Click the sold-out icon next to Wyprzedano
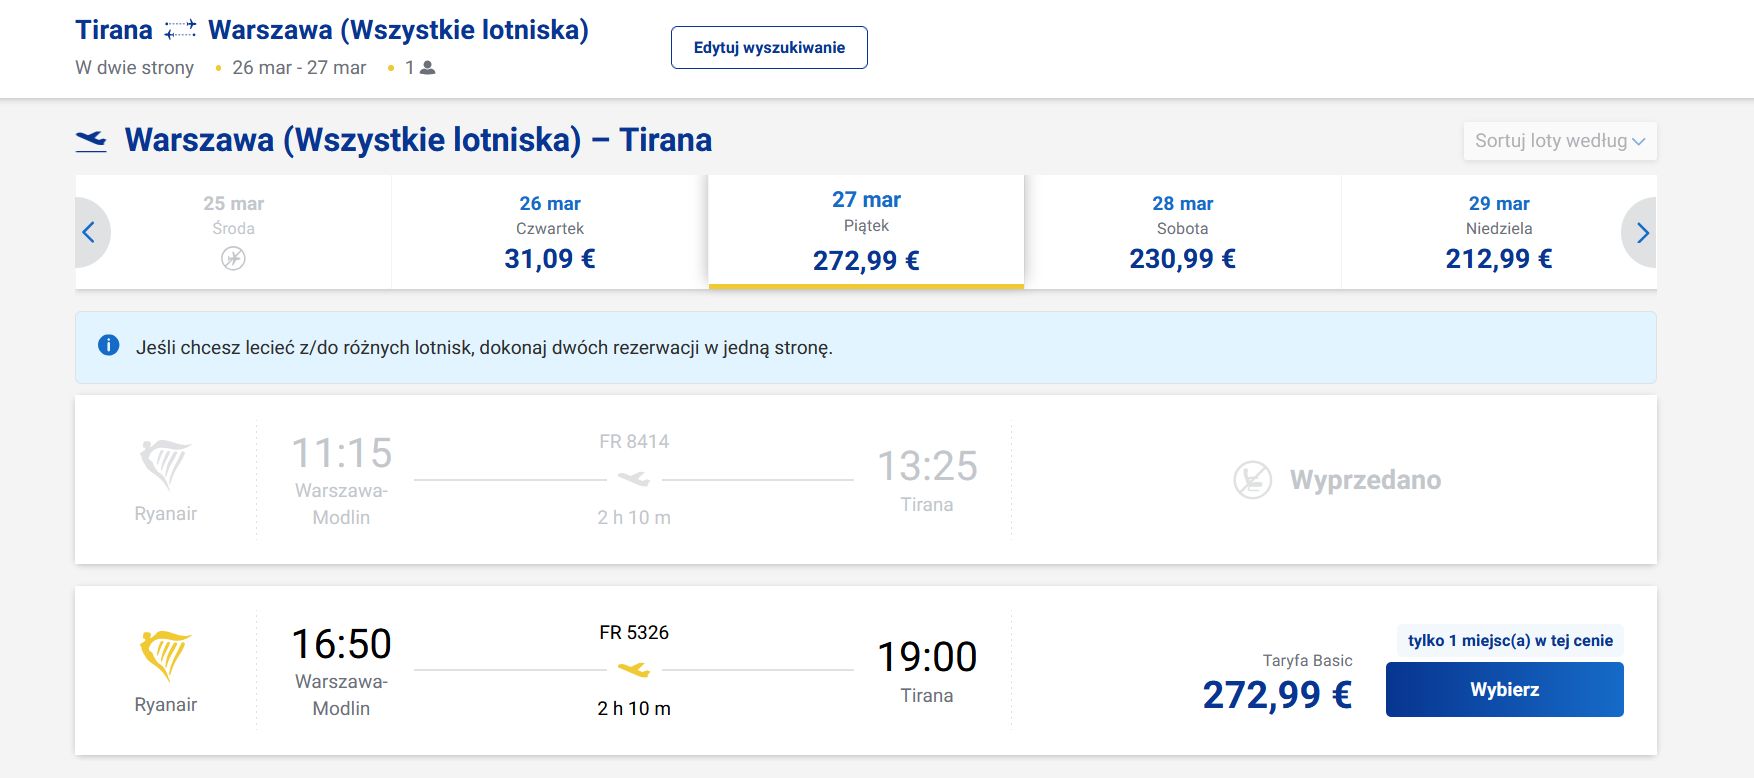Viewport: 1754px width, 778px height. pos(1252,480)
